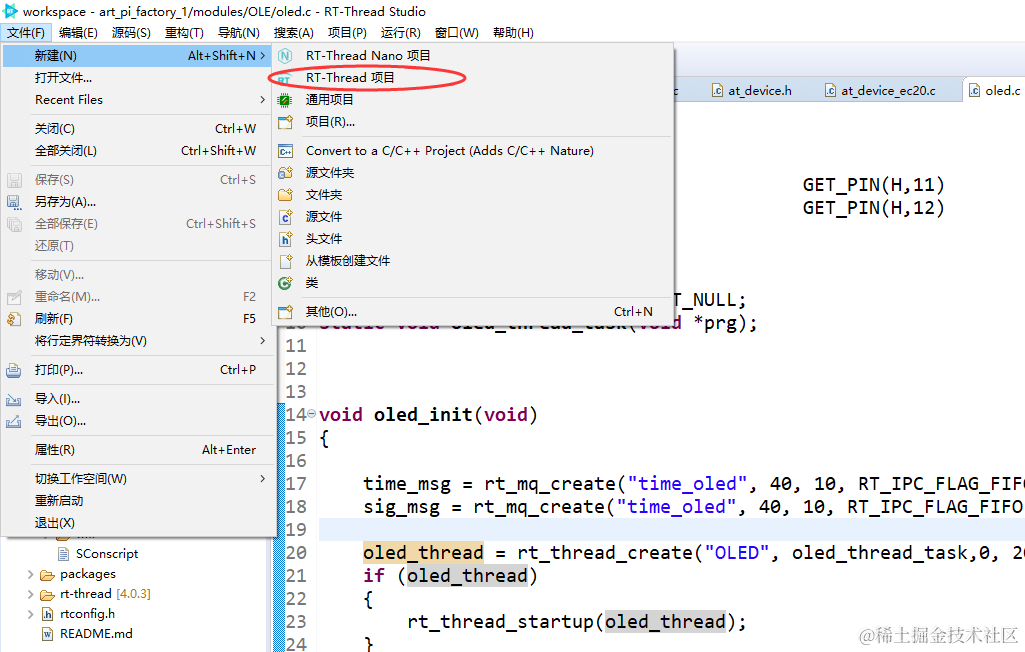Collapse oled_init function fold marker at line 14

[x=312, y=413]
